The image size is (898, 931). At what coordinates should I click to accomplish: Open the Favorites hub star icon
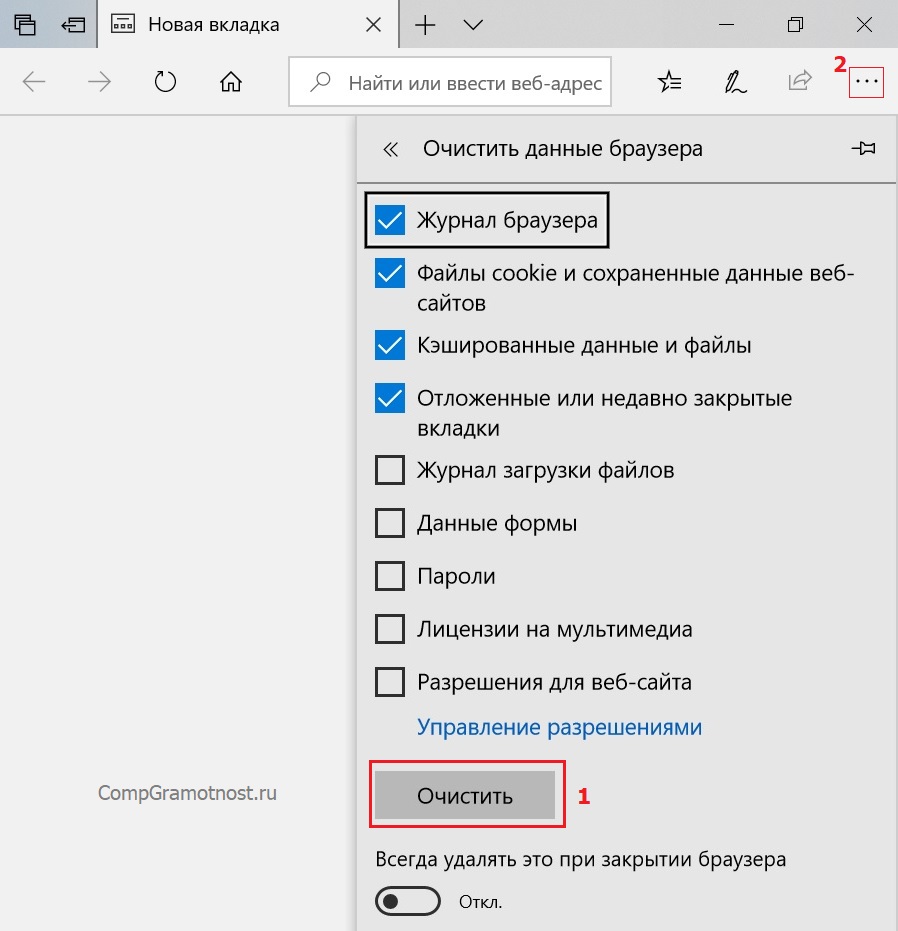pos(669,82)
